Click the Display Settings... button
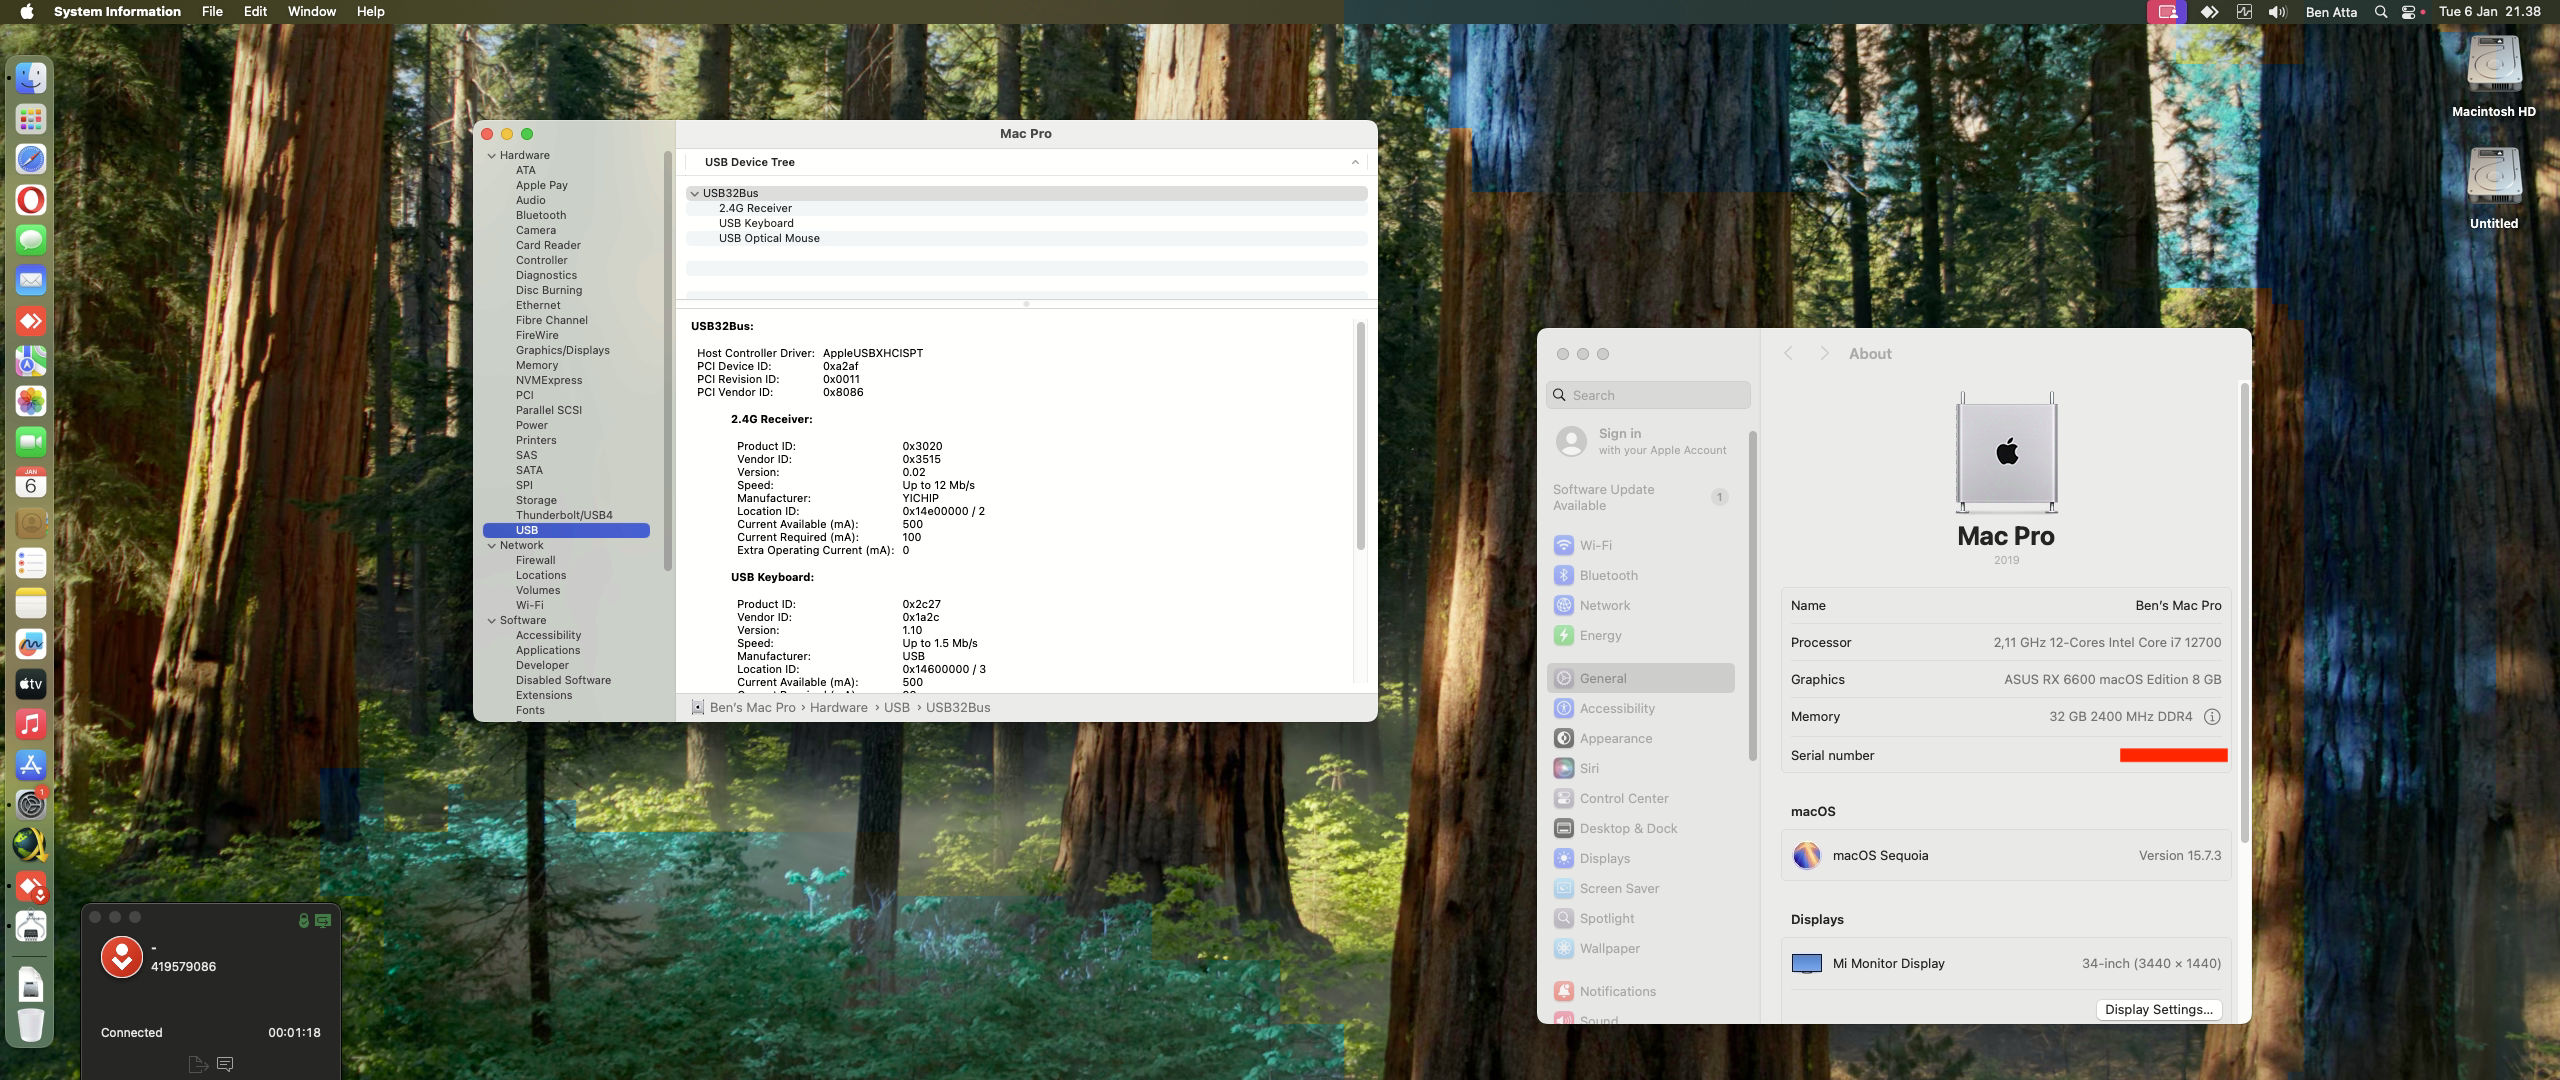The width and height of the screenshot is (2560, 1080). [x=2159, y=1010]
